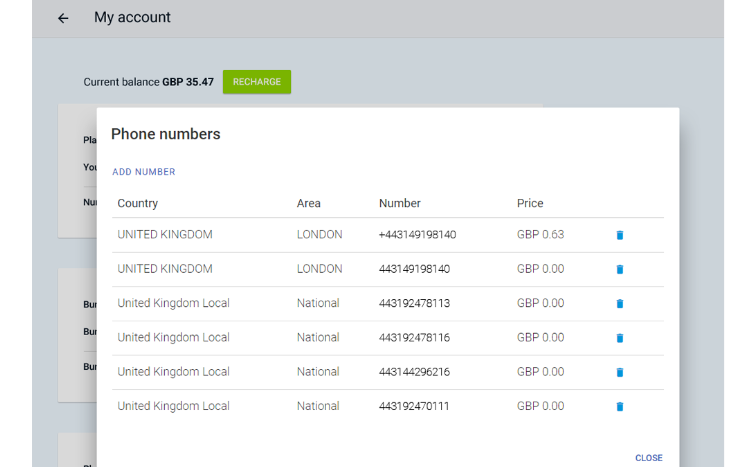Click the Country column header
The height and width of the screenshot is (467, 753).
pyautogui.click(x=138, y=203)
